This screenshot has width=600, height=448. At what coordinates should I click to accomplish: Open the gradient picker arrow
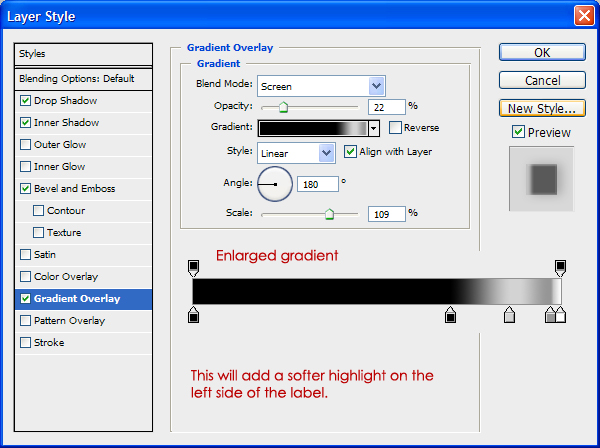coord(374,129)
